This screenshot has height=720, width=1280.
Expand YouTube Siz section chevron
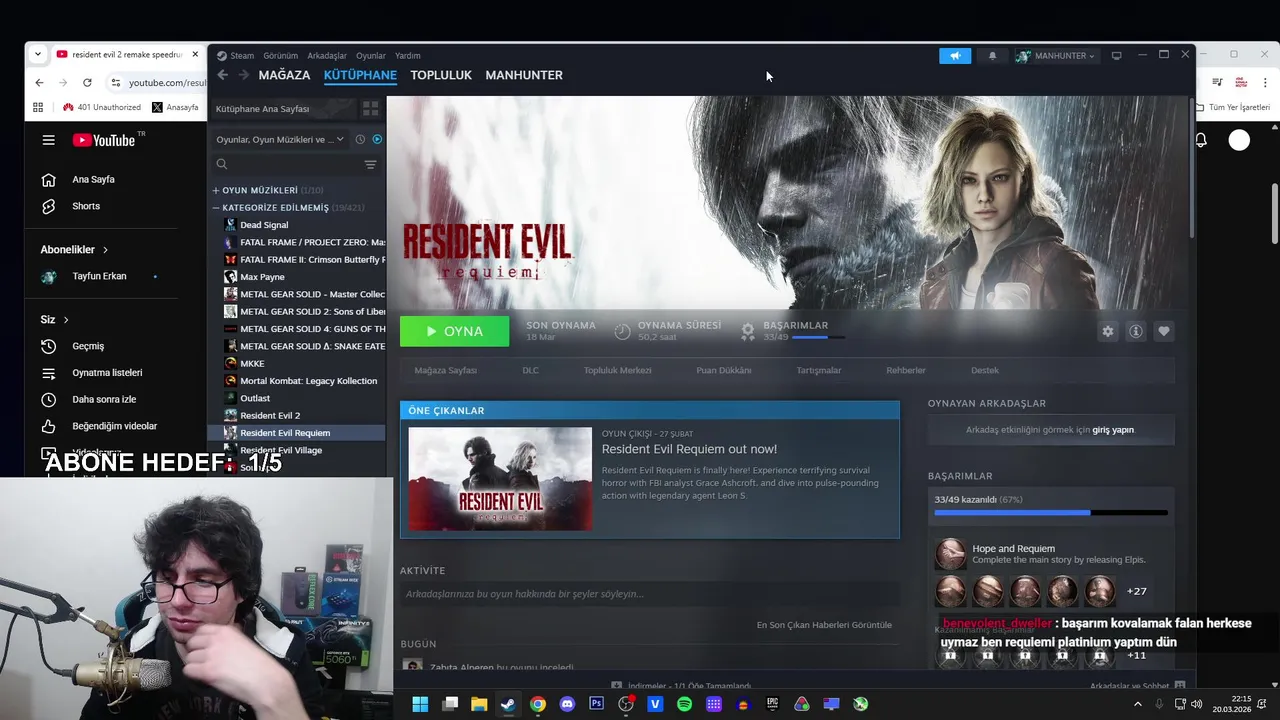pos(66,319)
